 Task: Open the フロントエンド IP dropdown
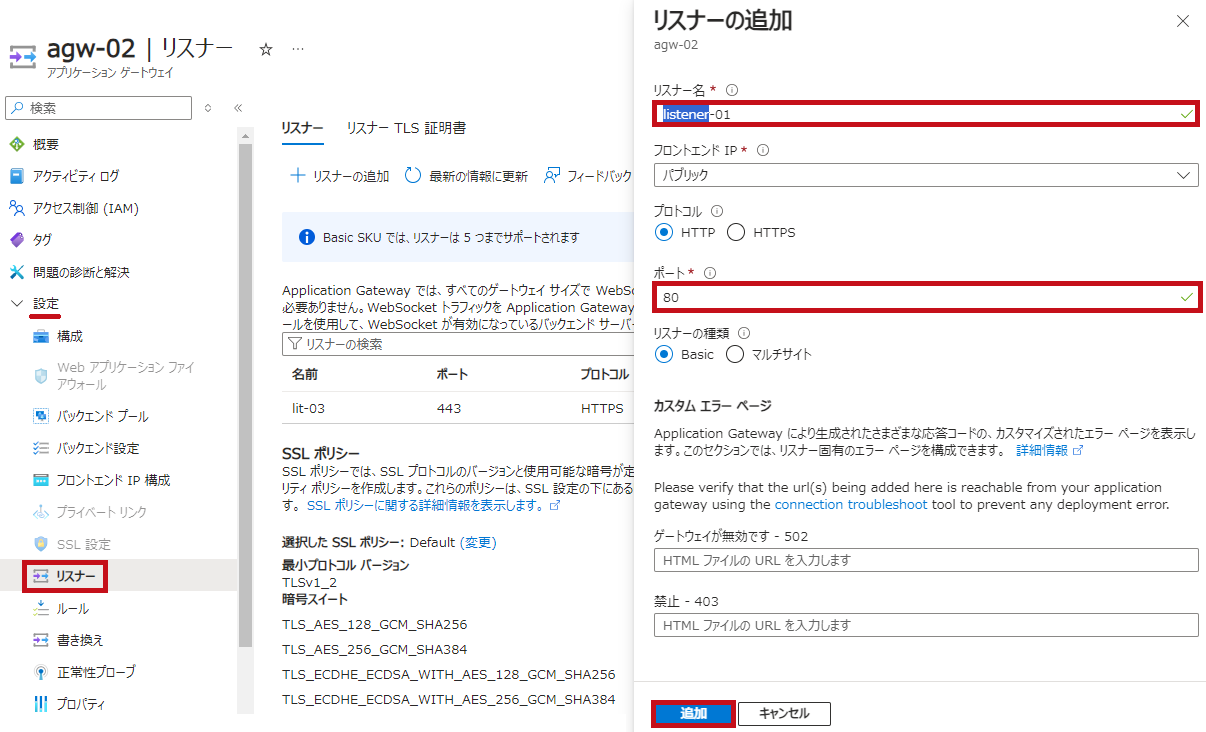926,175
